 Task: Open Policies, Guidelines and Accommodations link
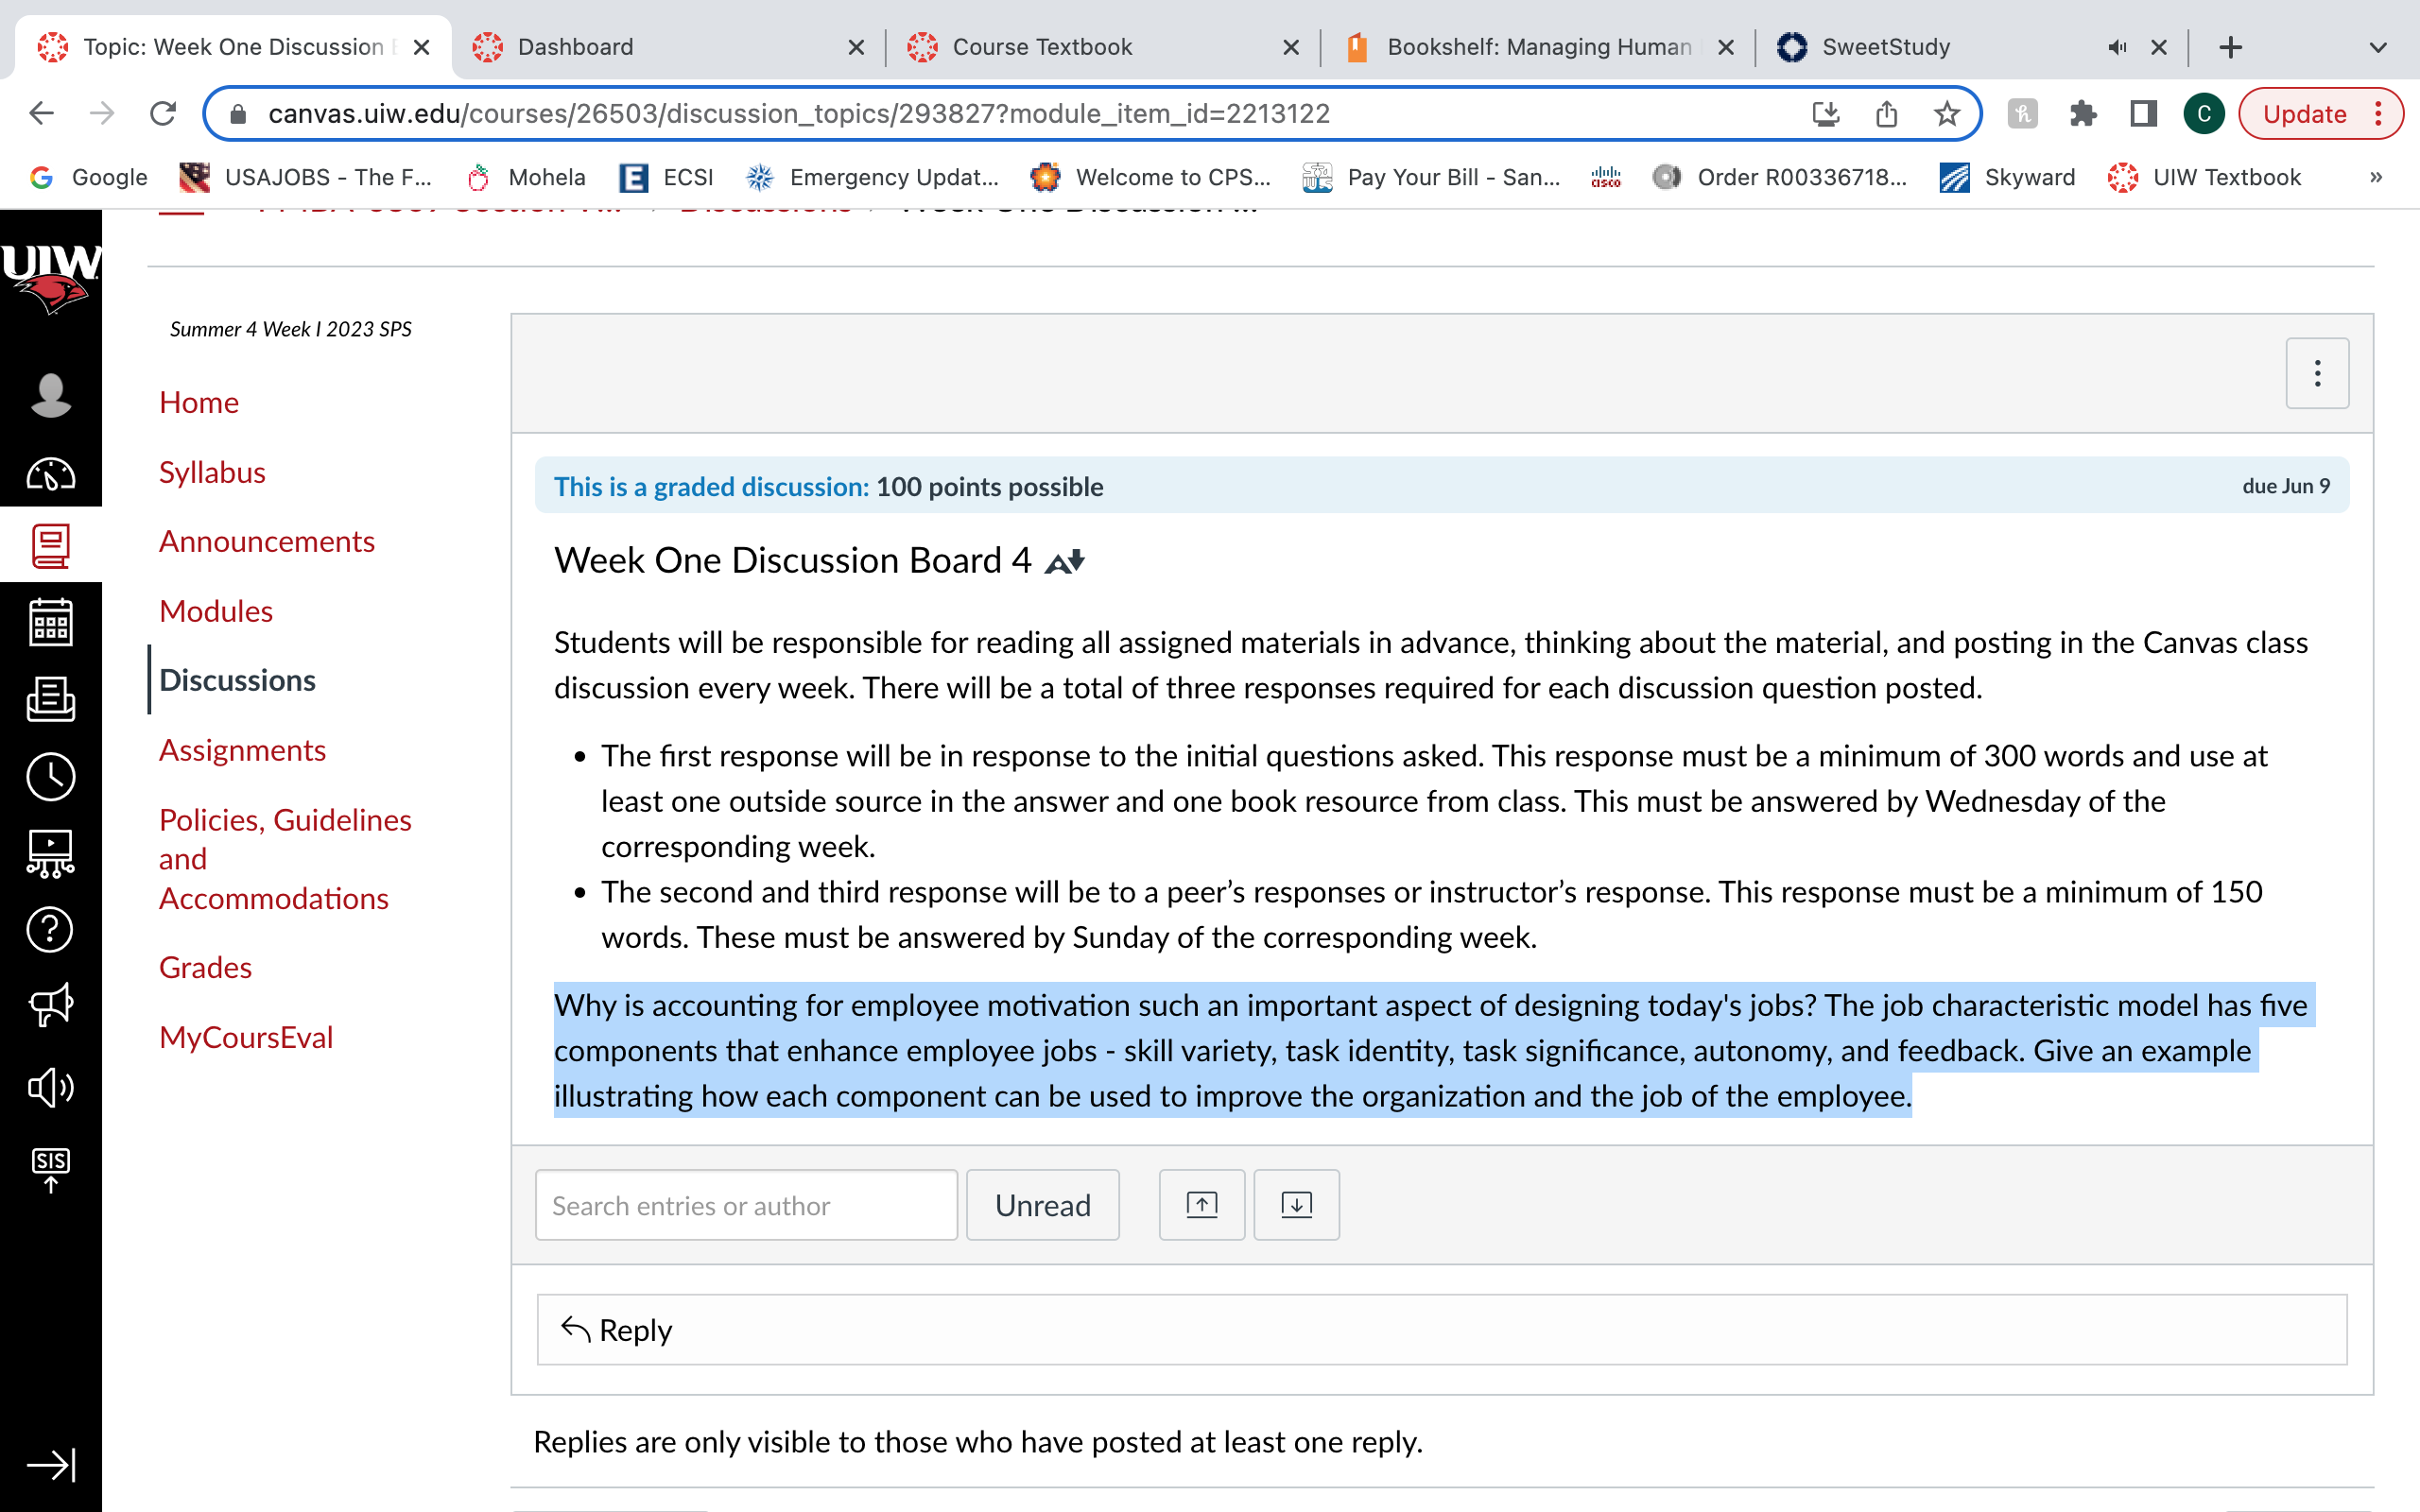(x=285, y=859)
